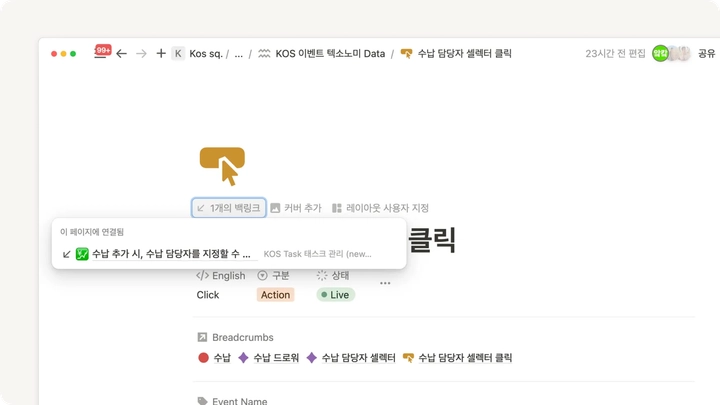The image size is (720, 405).
Task: Open Kos sq. breadcrumb item
Action: coord(206,54)
